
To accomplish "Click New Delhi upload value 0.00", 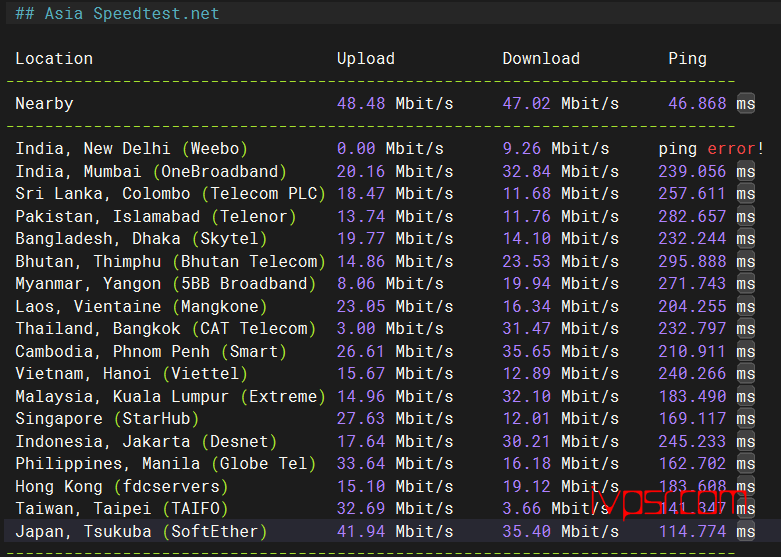I will 356,148.
